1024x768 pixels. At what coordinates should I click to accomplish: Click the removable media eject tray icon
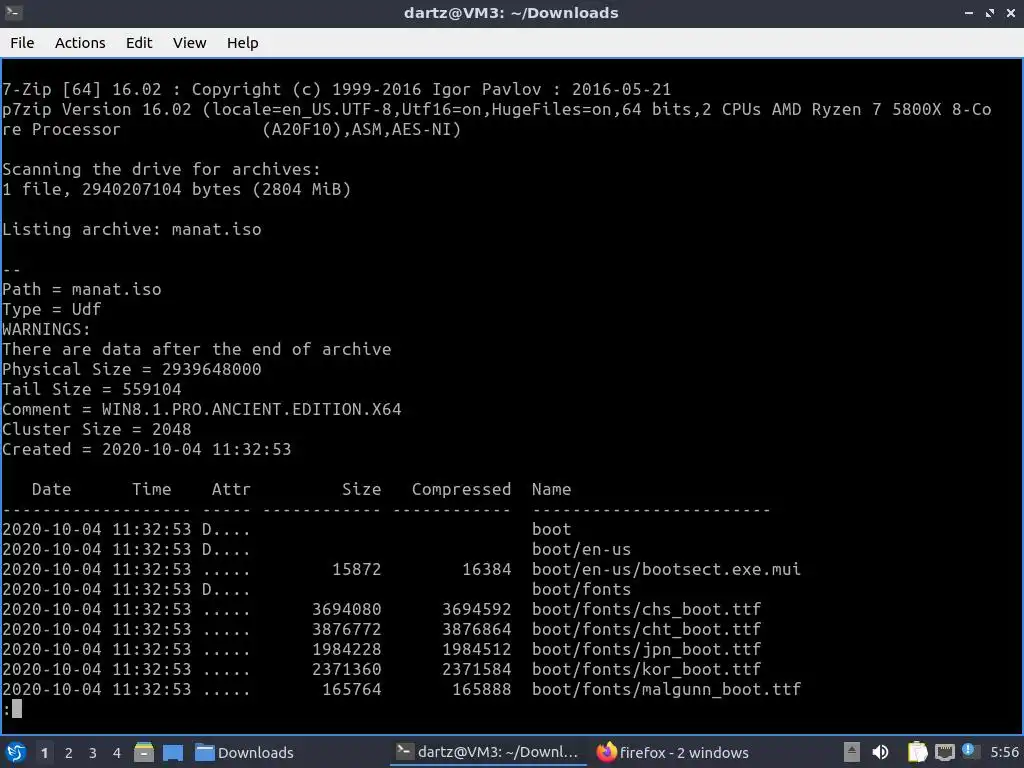(x=852, y=752)
